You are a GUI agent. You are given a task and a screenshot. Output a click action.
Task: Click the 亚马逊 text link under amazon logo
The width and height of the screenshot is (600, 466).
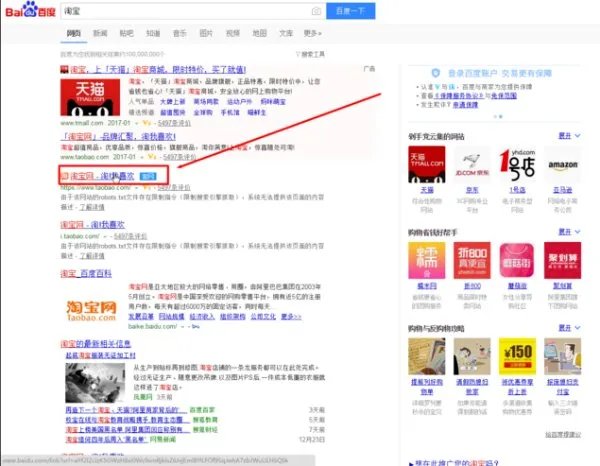click(x=562, y=190)
